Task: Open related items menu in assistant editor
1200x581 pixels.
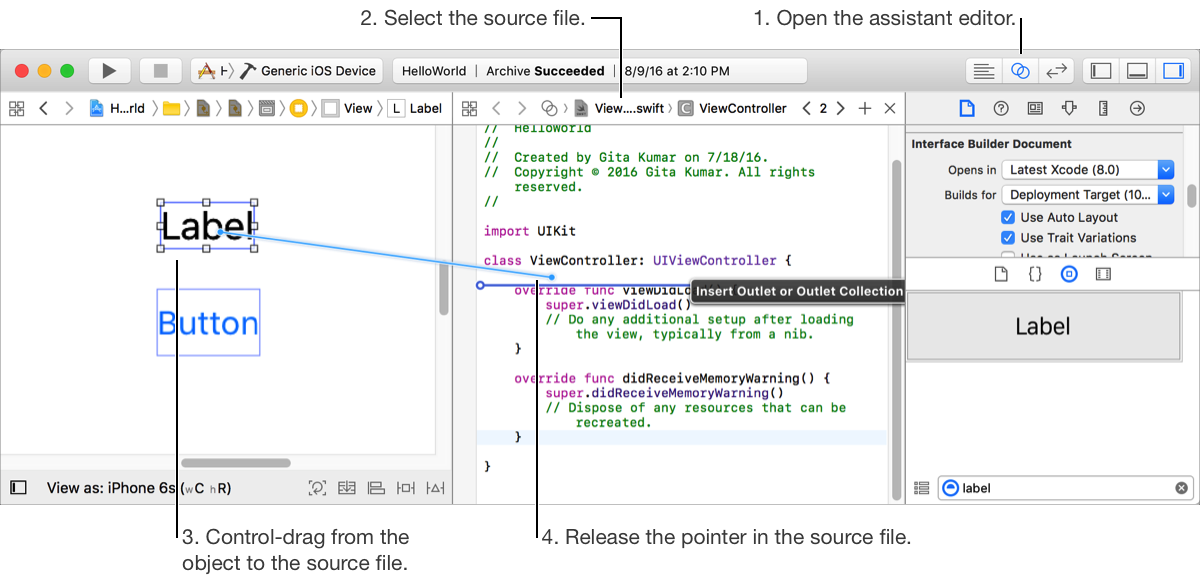Action: [469, 108]
